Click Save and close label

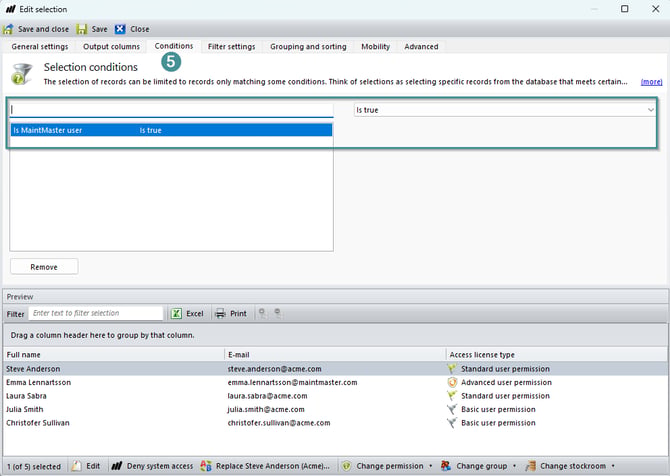(43, 29)
